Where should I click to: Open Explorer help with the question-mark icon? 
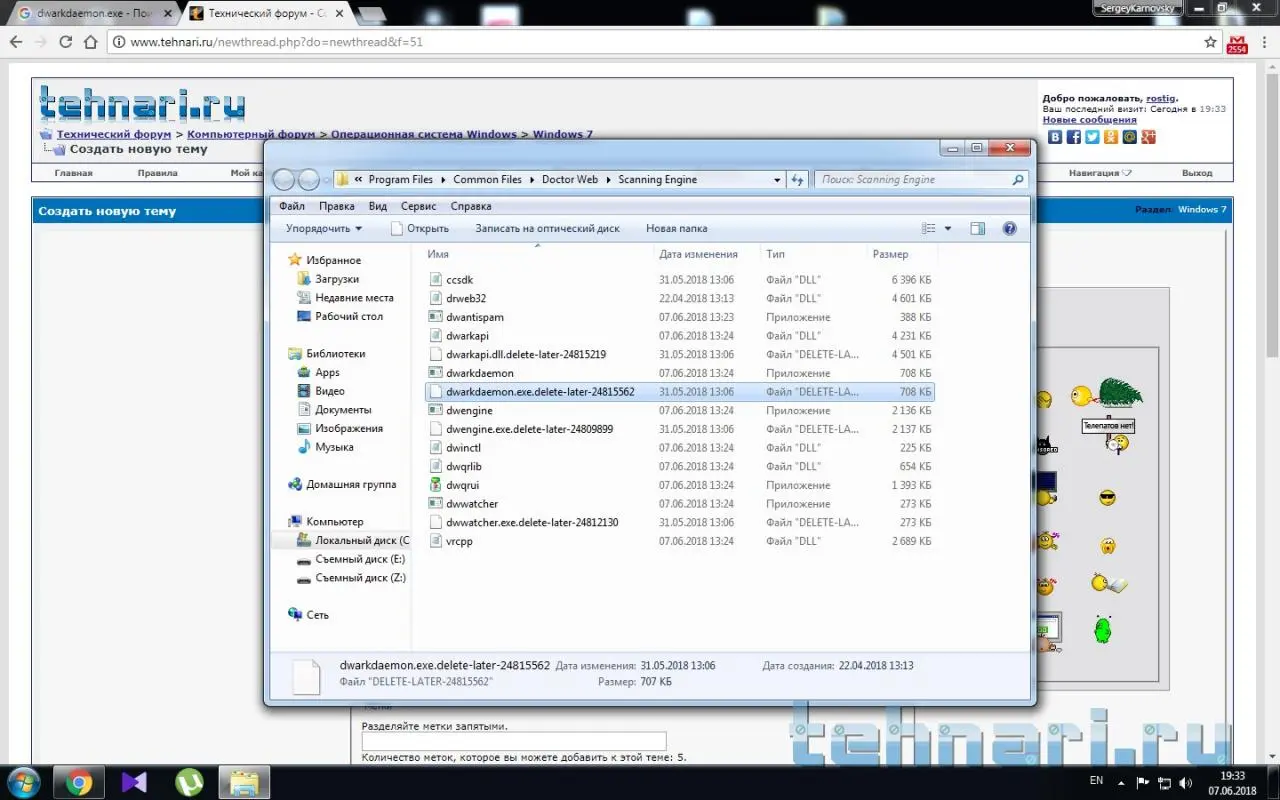1010,229
